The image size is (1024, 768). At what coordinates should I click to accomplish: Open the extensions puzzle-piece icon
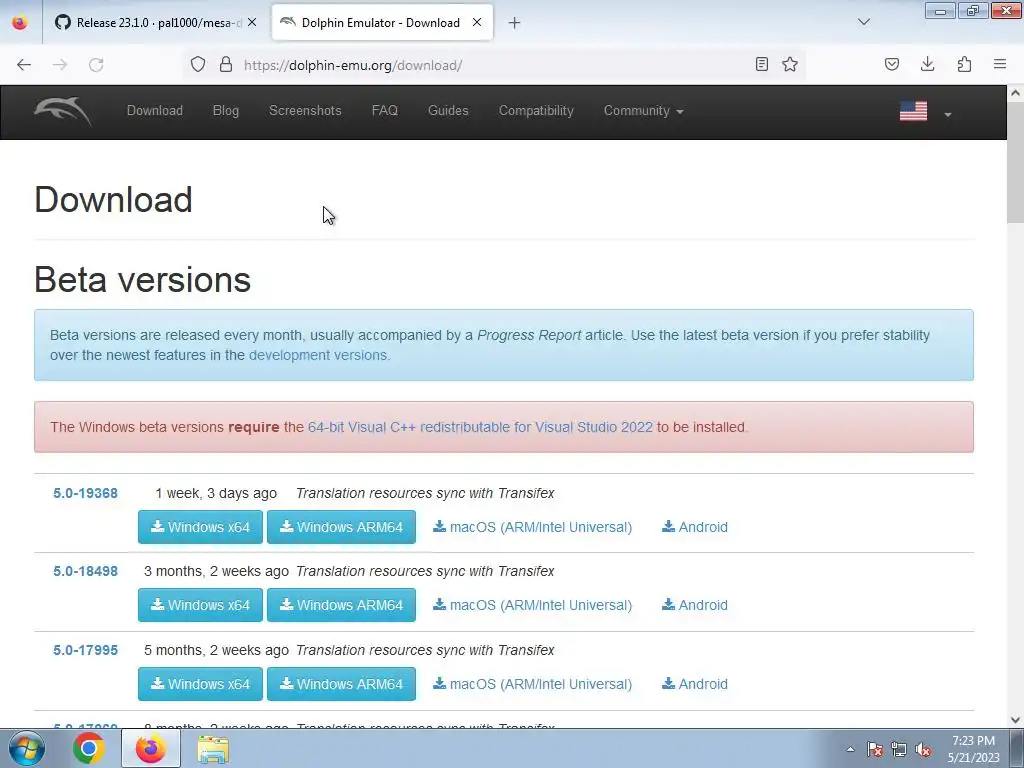point(964,64)
